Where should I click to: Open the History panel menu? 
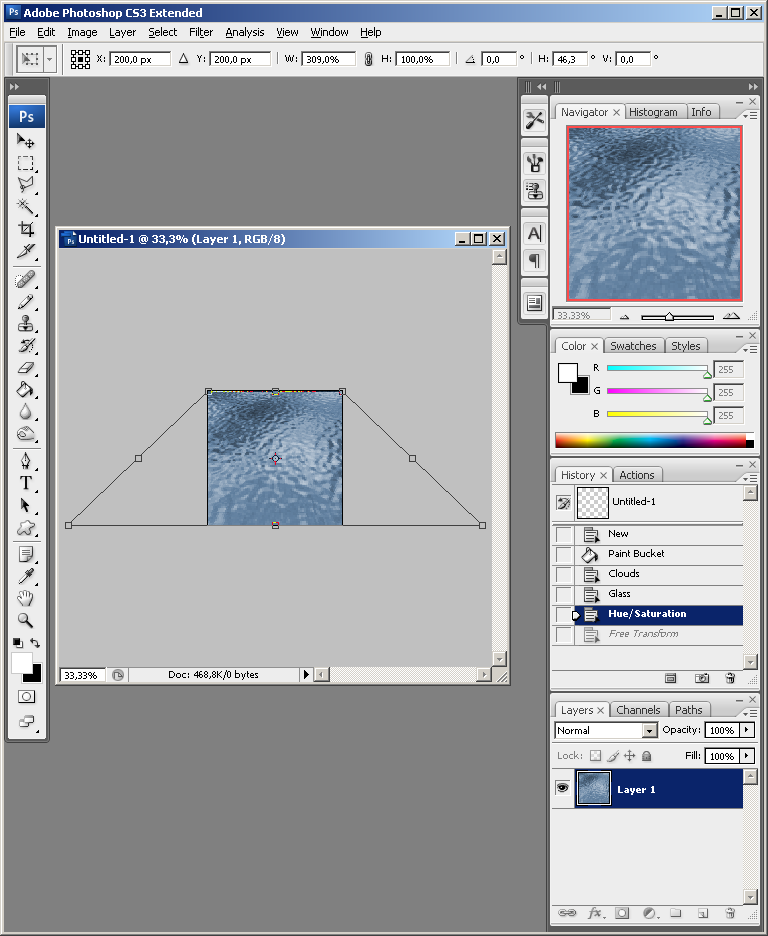point(750,478)
